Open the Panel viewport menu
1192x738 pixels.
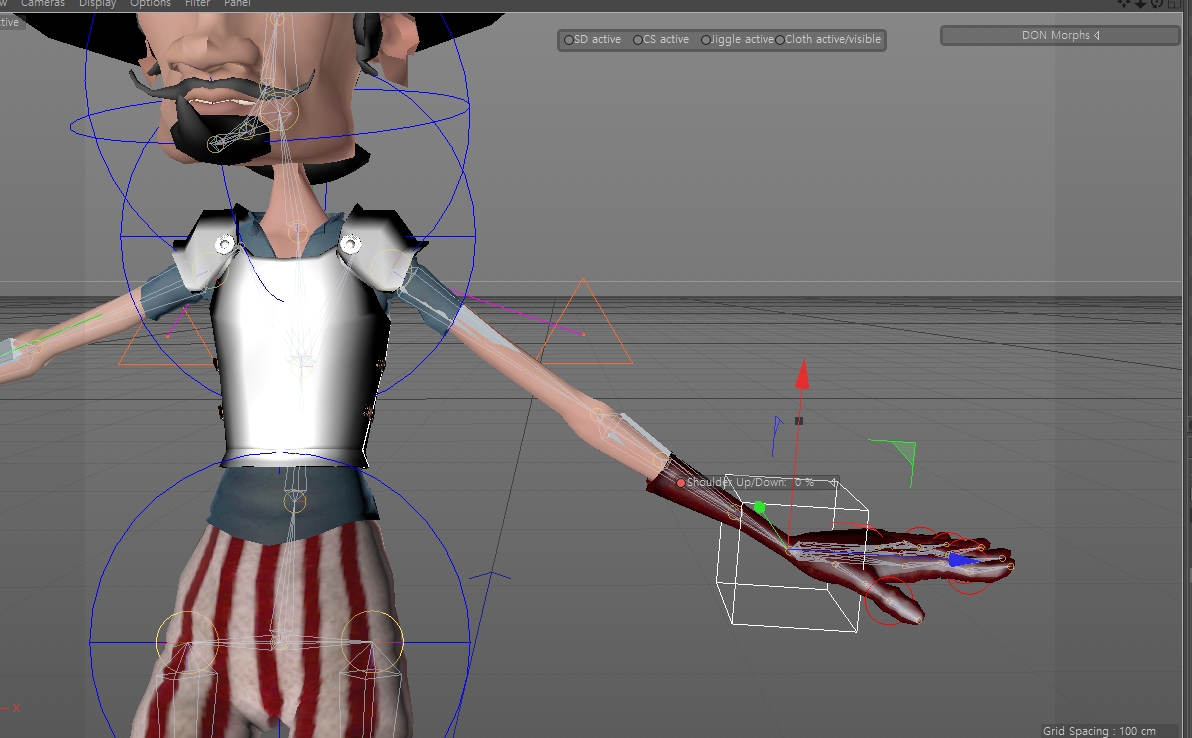click(236, 4)
